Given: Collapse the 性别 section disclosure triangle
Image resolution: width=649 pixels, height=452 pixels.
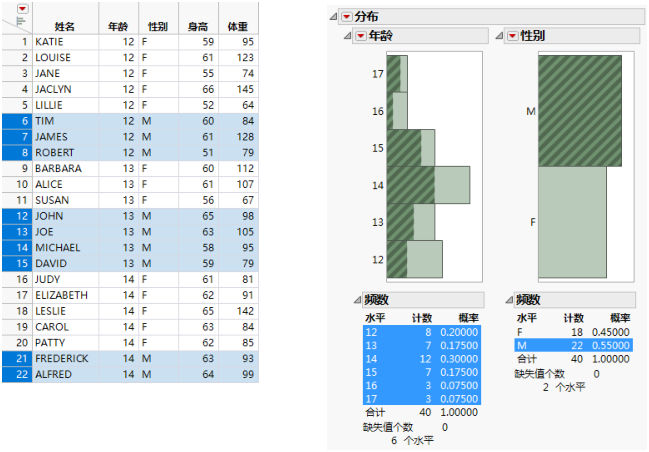Looking at the screenshot, I should pos(499,36).
